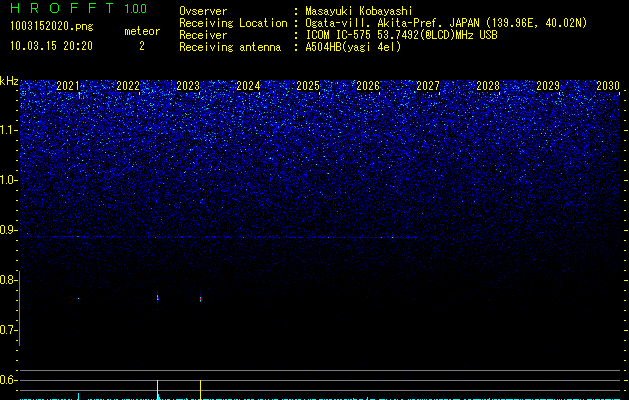Viewport: 629px width, 400px height.
Task: Click the observer name Masayuki Kobayashi
Action: (x=359, y=11)
